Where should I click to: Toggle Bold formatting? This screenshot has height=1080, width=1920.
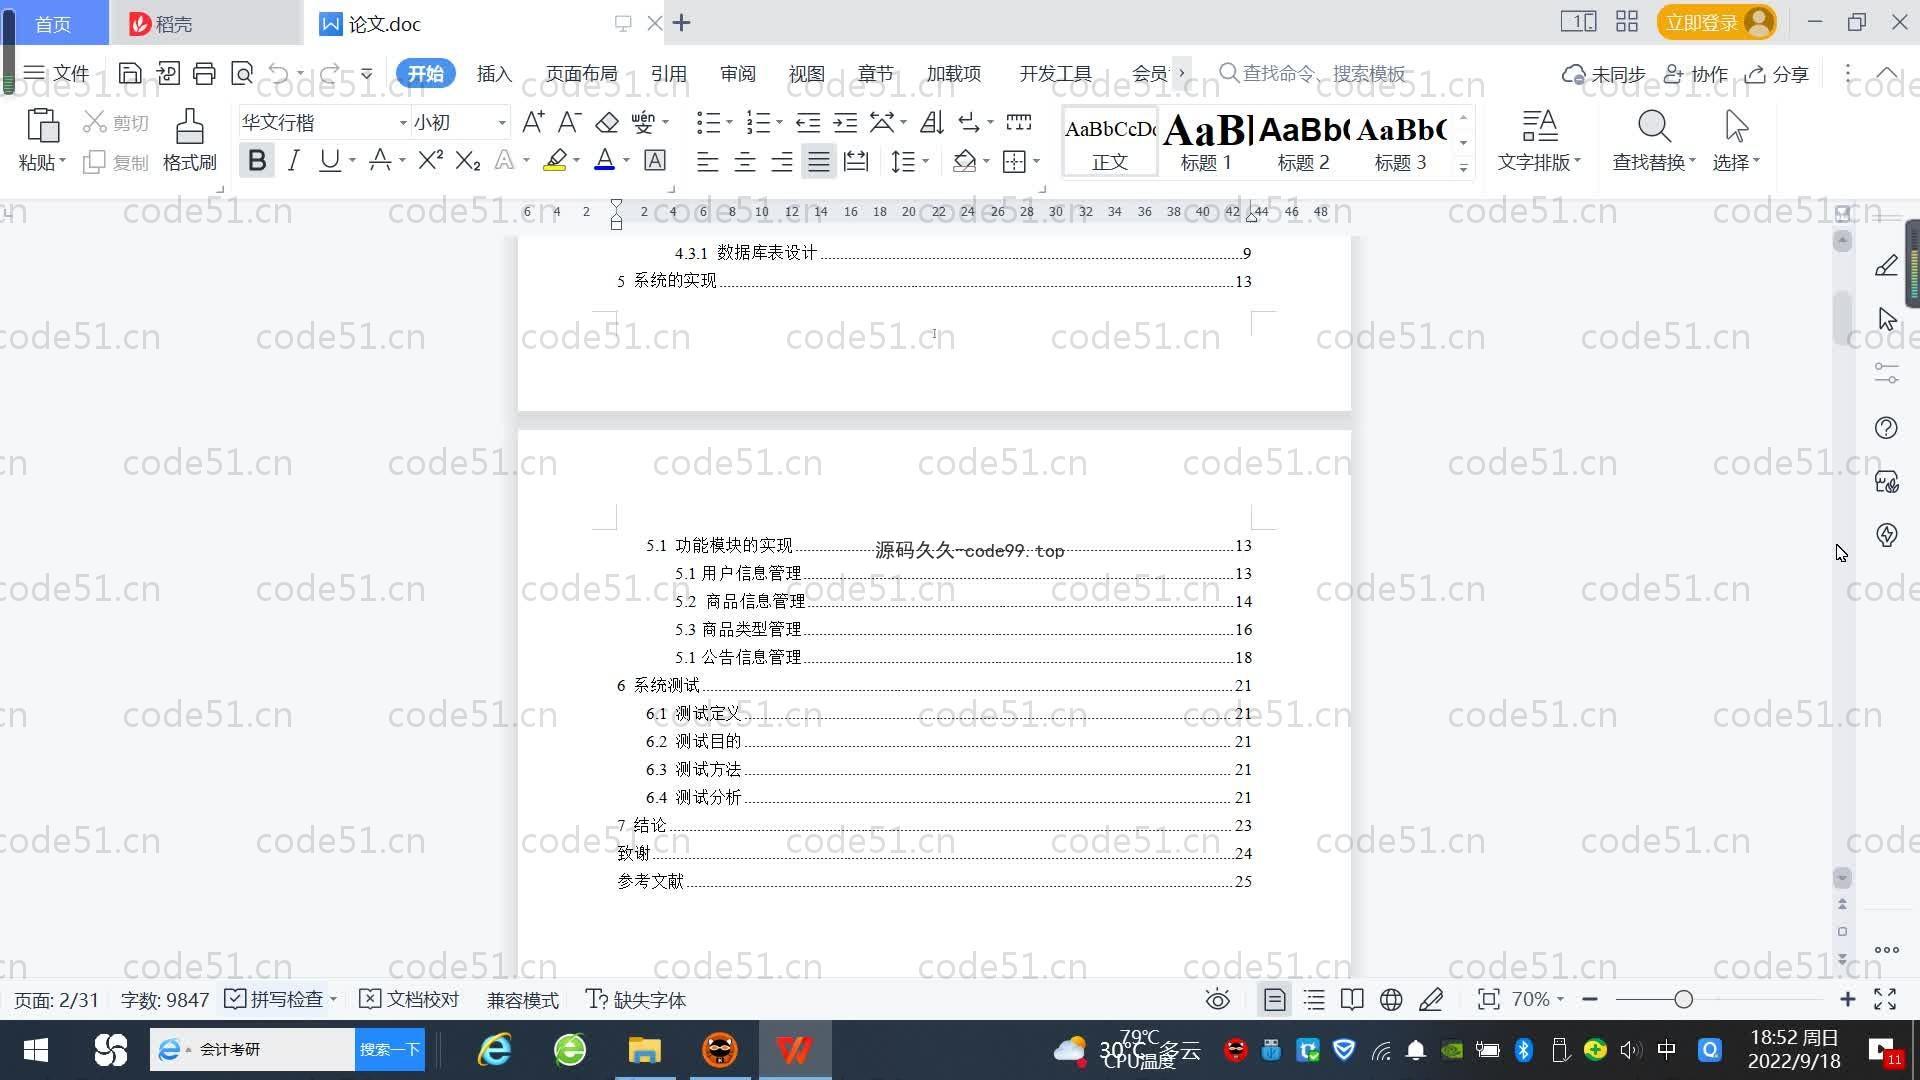(x=257, y=161)
